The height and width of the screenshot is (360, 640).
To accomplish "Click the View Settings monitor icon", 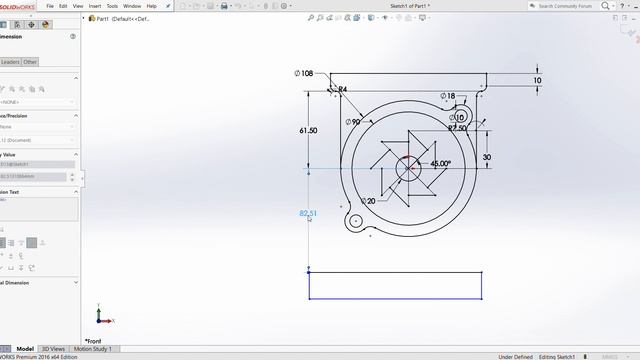I will click(x=422, y=18).
